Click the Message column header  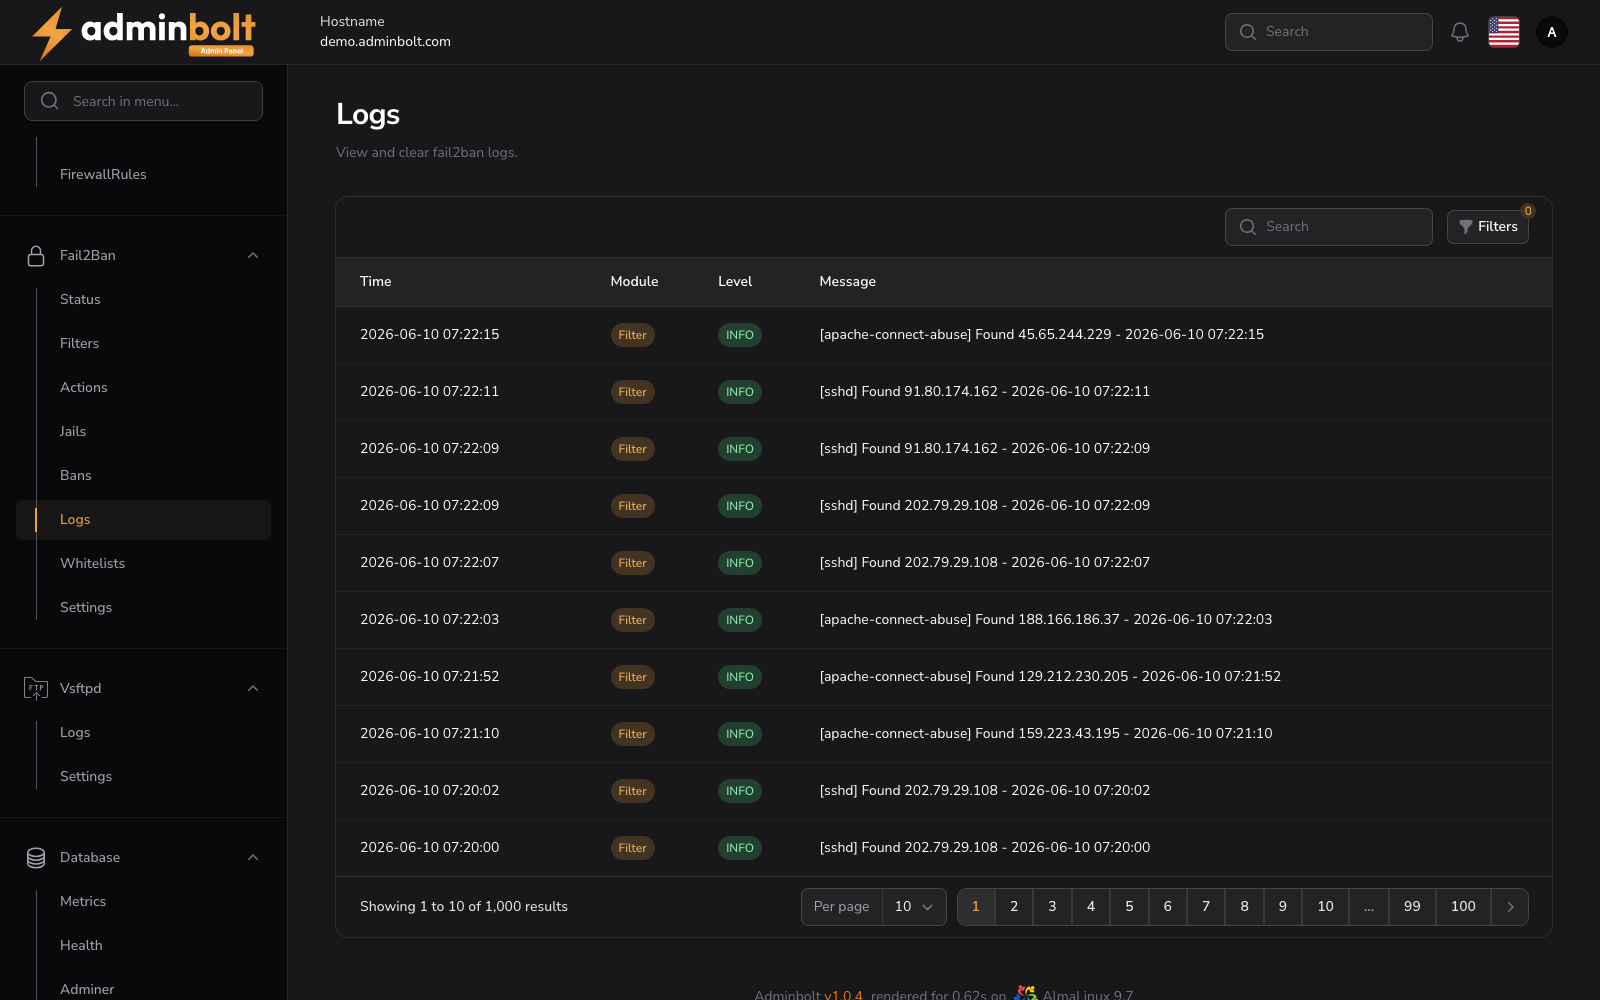click(847, 282)
